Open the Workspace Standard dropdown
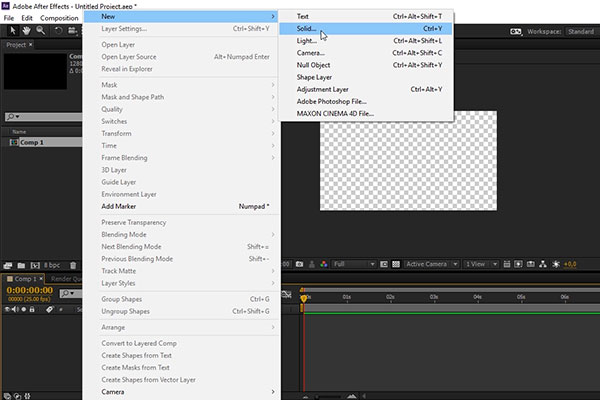The height and width of the screenshot is (400, 600). 581,31
